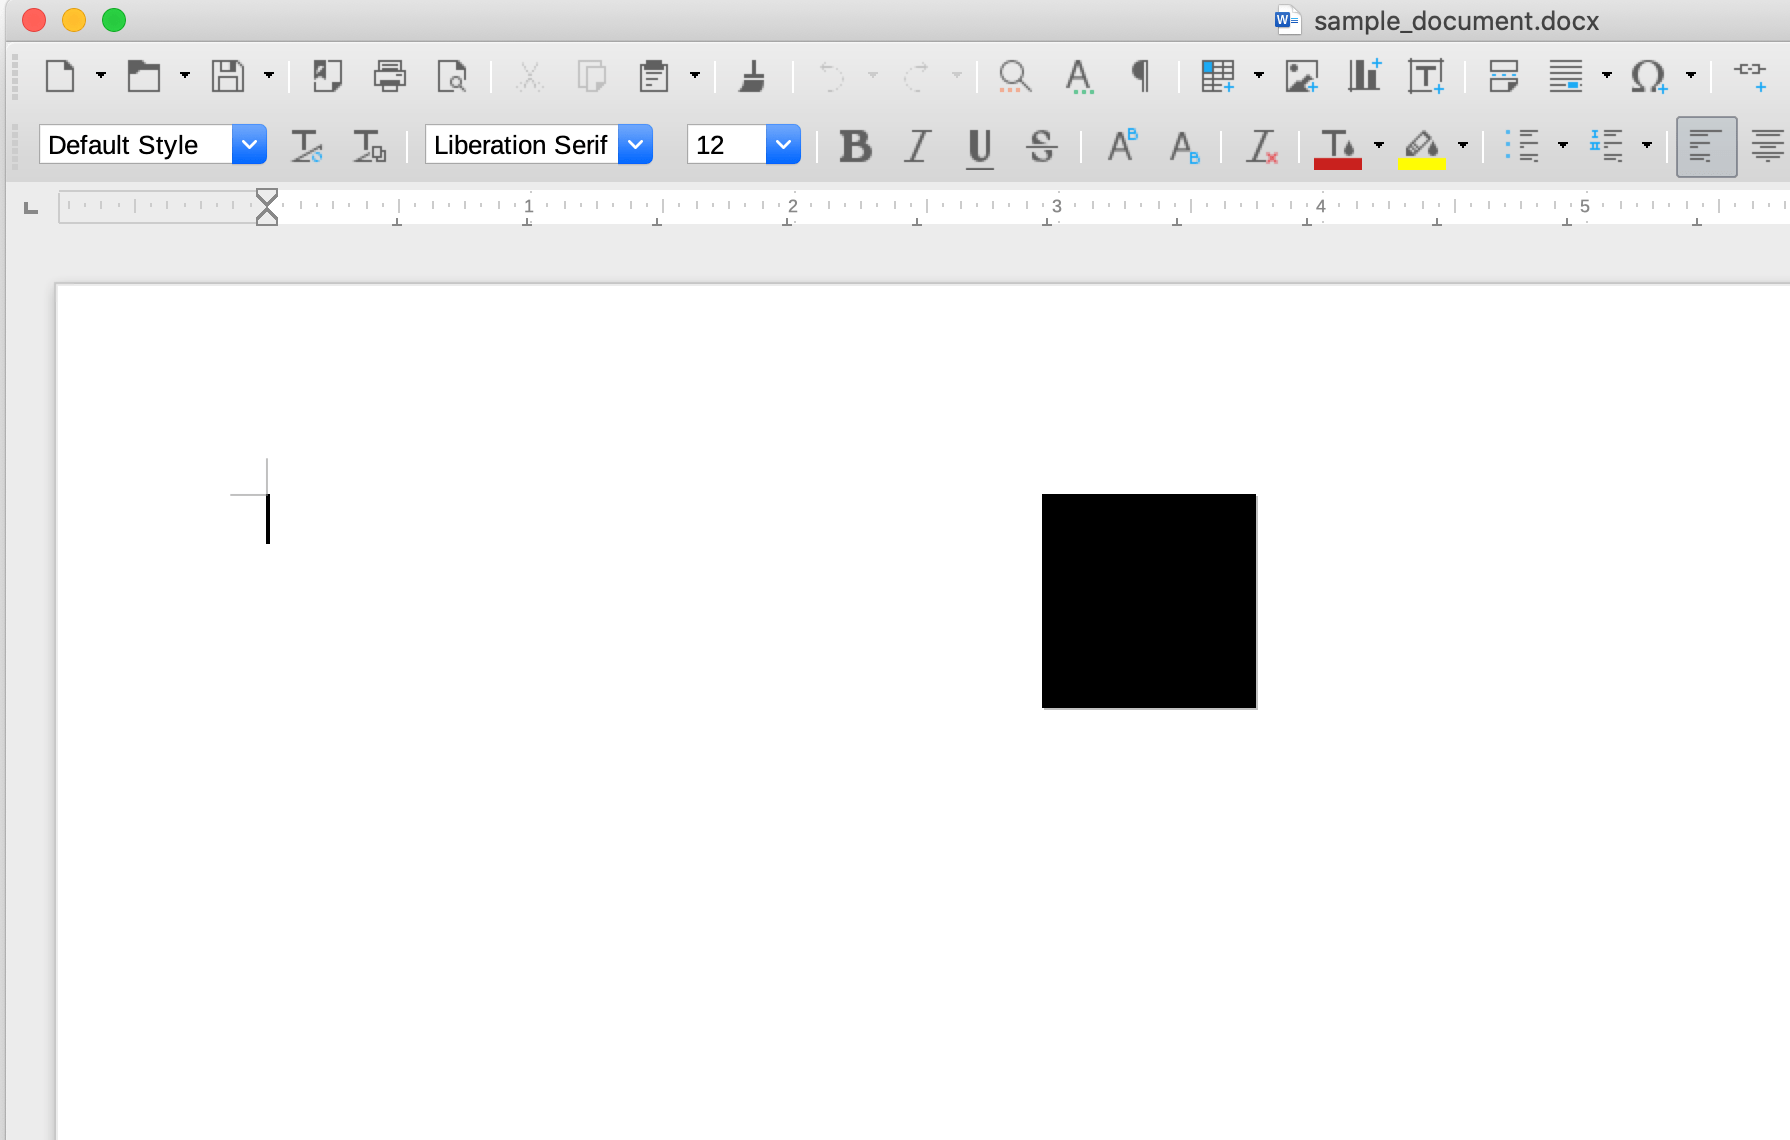
Task: Insert a chart with the bar chart icon
Action: pos(1364,76)
